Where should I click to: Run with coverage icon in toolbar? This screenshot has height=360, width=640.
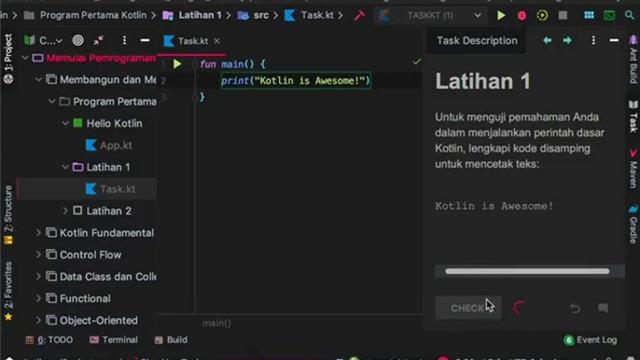tap(542, 16)
